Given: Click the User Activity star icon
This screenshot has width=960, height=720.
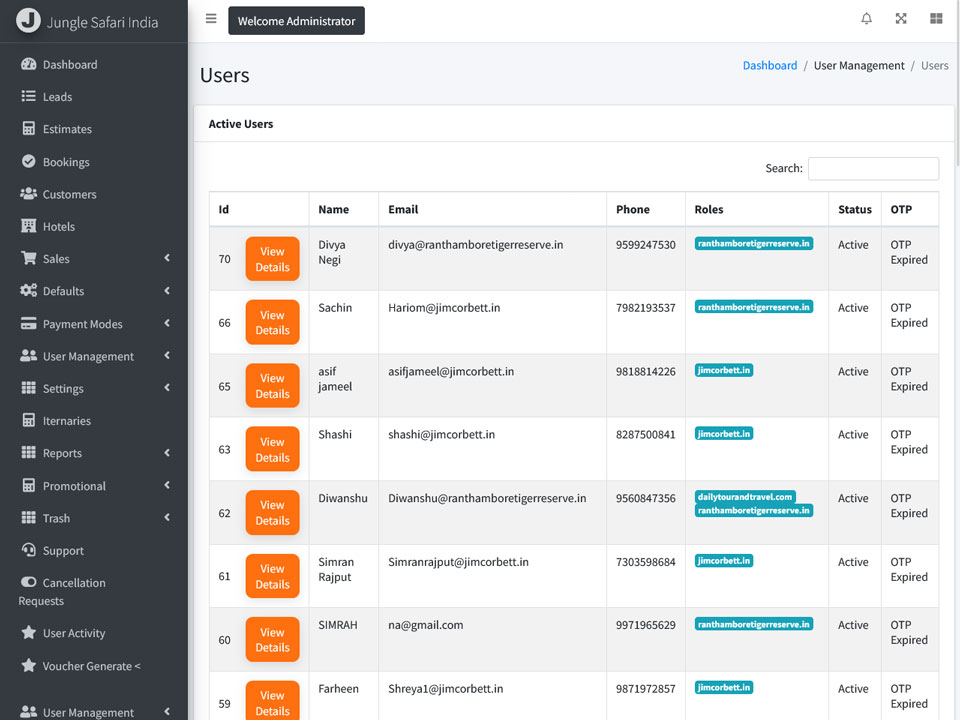Looking at the screenshot, I should click(x=28, y=632).
